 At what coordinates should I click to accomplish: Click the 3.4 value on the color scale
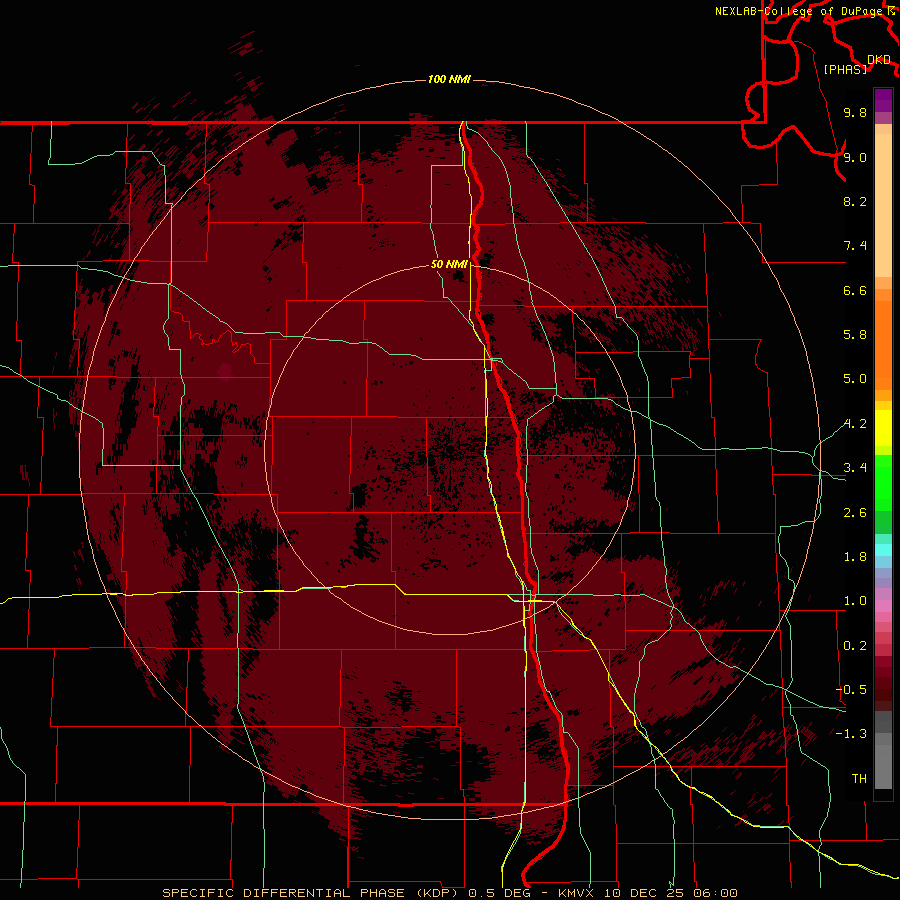[x=855, y=468]
